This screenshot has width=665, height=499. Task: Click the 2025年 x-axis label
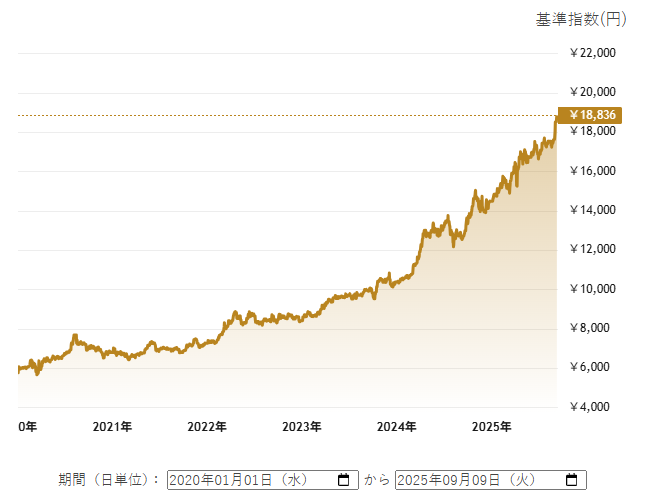tap(492, 427)
